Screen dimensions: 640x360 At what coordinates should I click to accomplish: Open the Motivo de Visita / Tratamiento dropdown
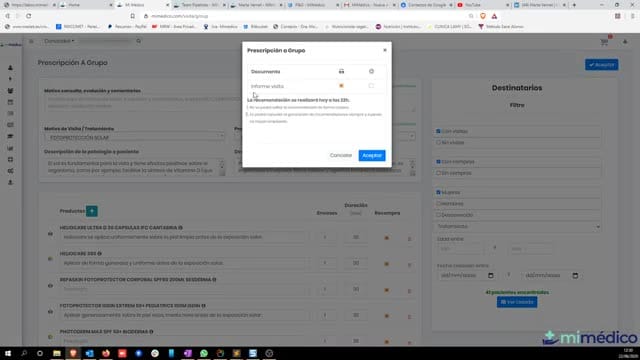pyautogui.click(x=134, y=138)
